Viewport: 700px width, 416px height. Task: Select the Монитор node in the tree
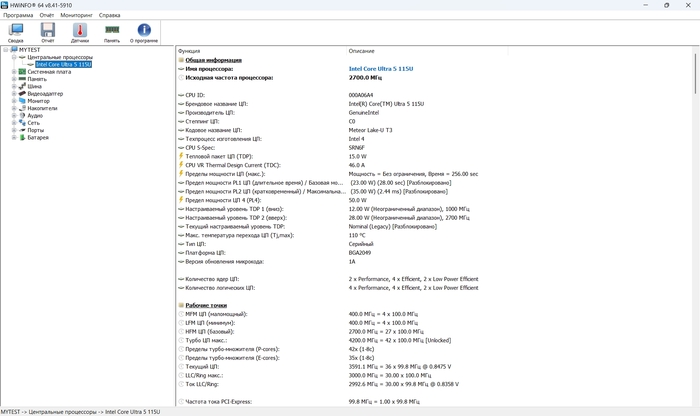(39, 101)
